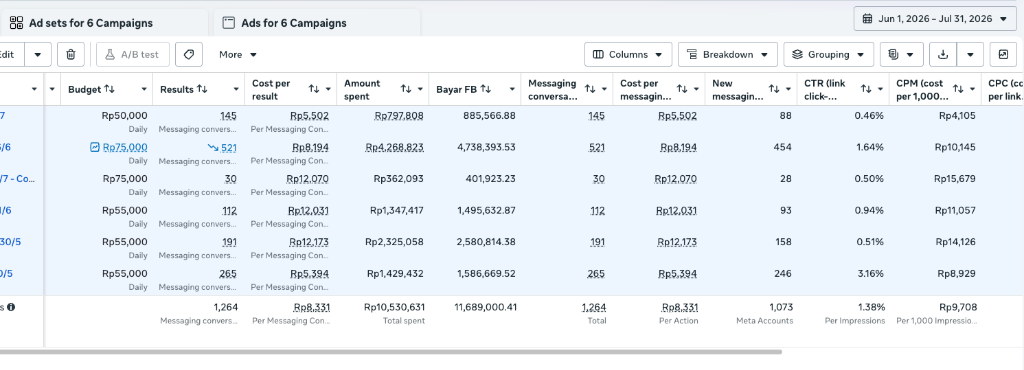Open the tag label icon button
The height and width of the screenshot is (370, 1024).
pos(189,55)
